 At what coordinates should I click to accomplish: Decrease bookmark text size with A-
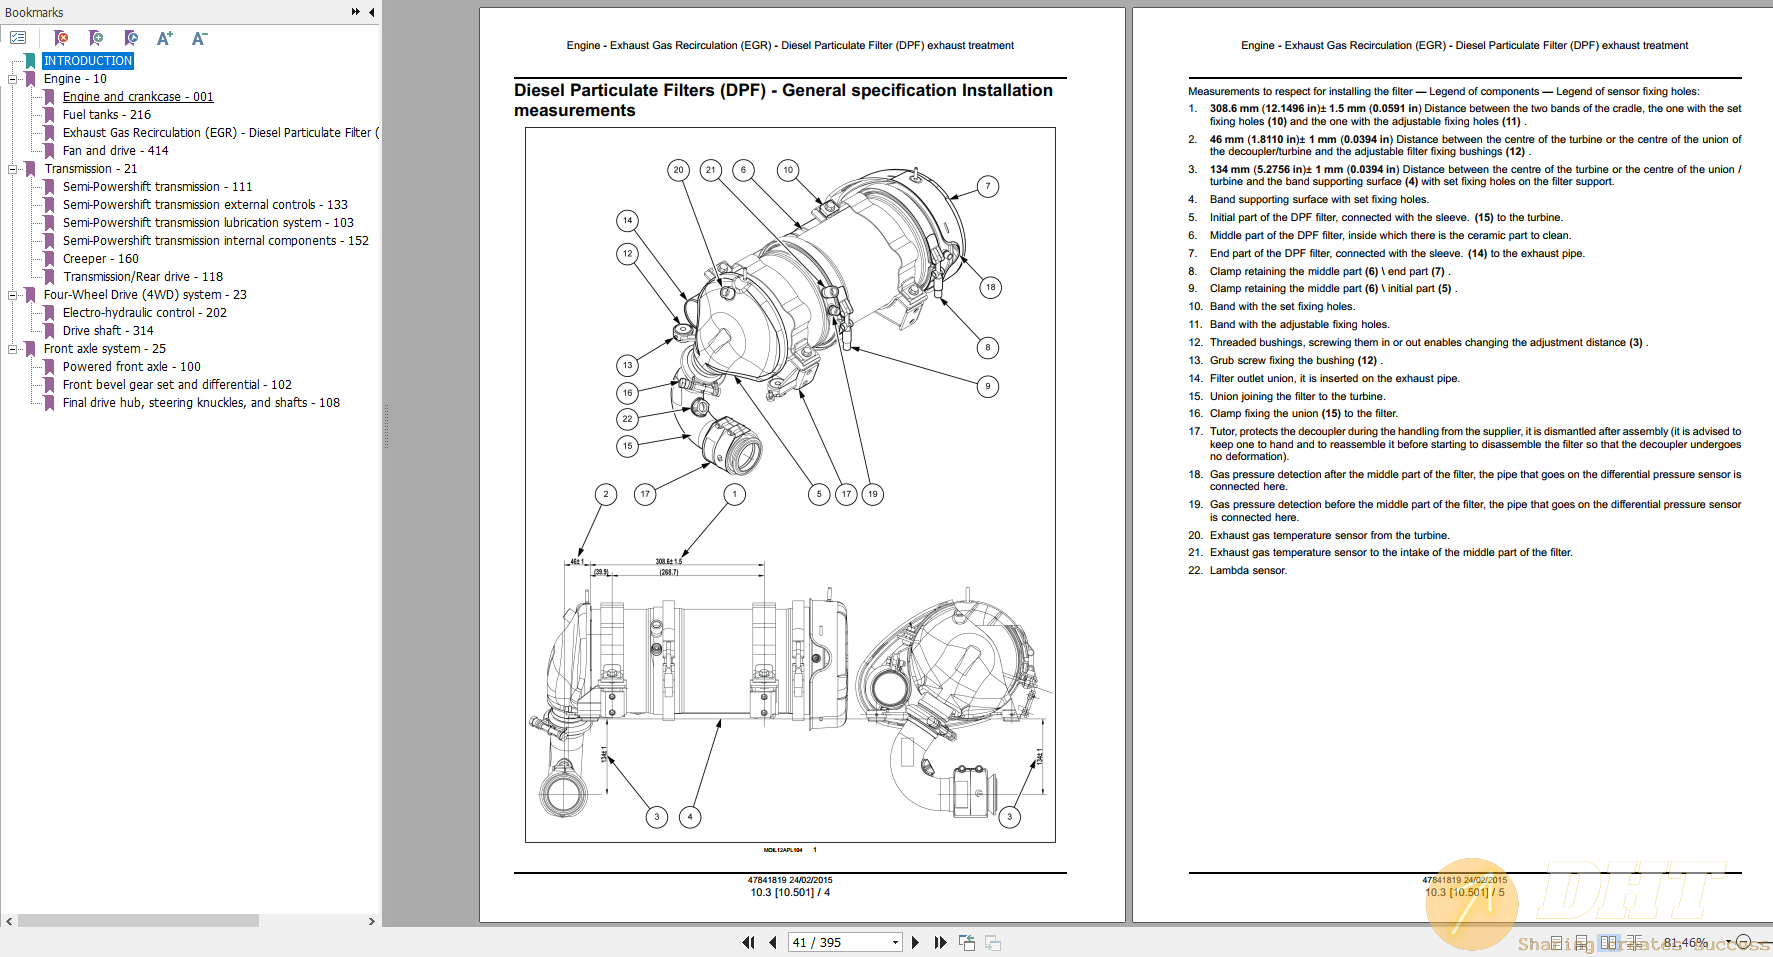[x=199, y=38]
